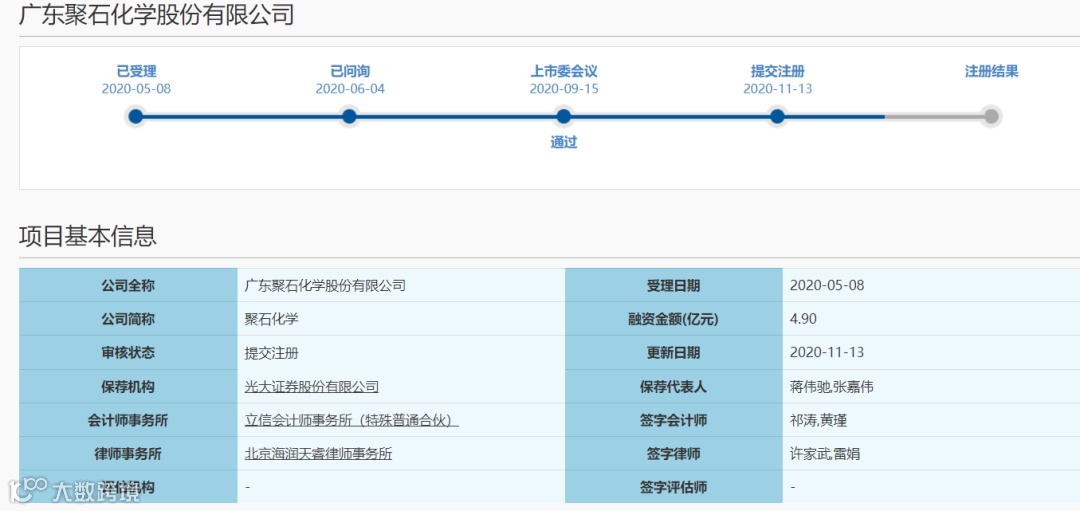Screen dimensions: 1080x511
Task: Click the 审核状态 header cell
Action: (x=128, y=353)
